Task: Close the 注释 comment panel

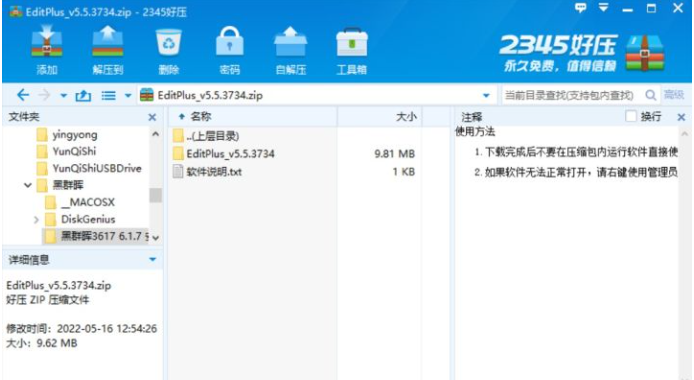Action: coord(681,117)
